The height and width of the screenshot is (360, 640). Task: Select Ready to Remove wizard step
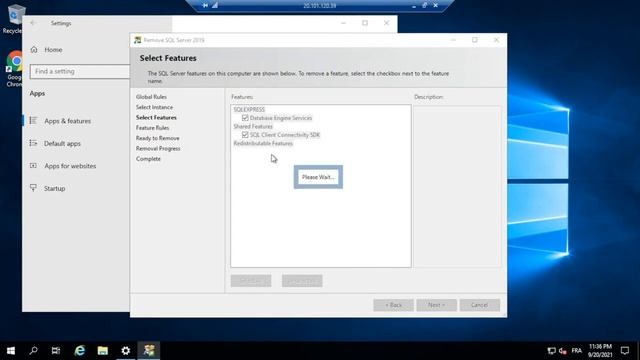click(x=158, y=138)
